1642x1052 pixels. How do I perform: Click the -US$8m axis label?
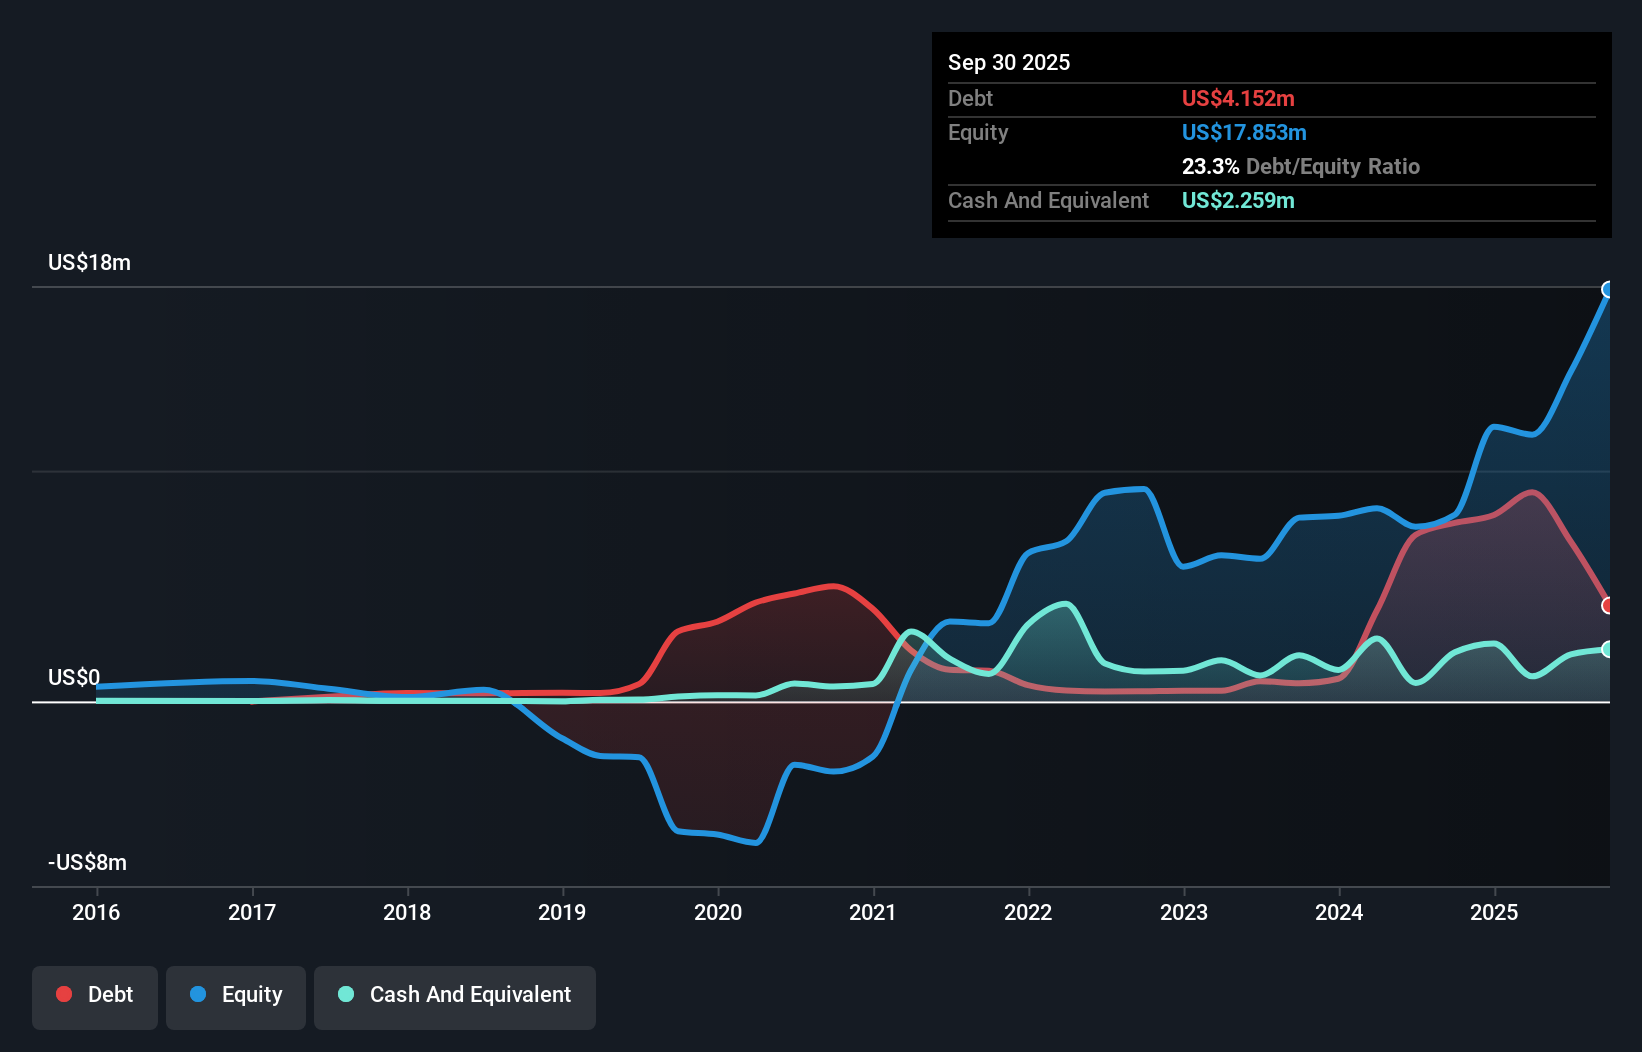coord(86,861)
